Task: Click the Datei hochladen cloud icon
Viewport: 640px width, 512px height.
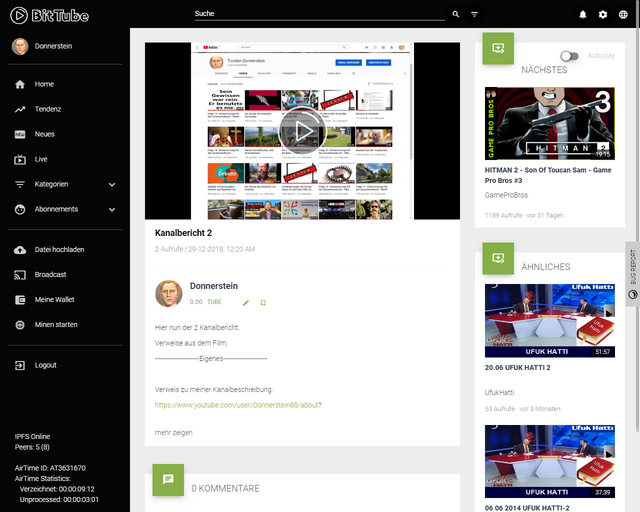Action: (20, 250)
